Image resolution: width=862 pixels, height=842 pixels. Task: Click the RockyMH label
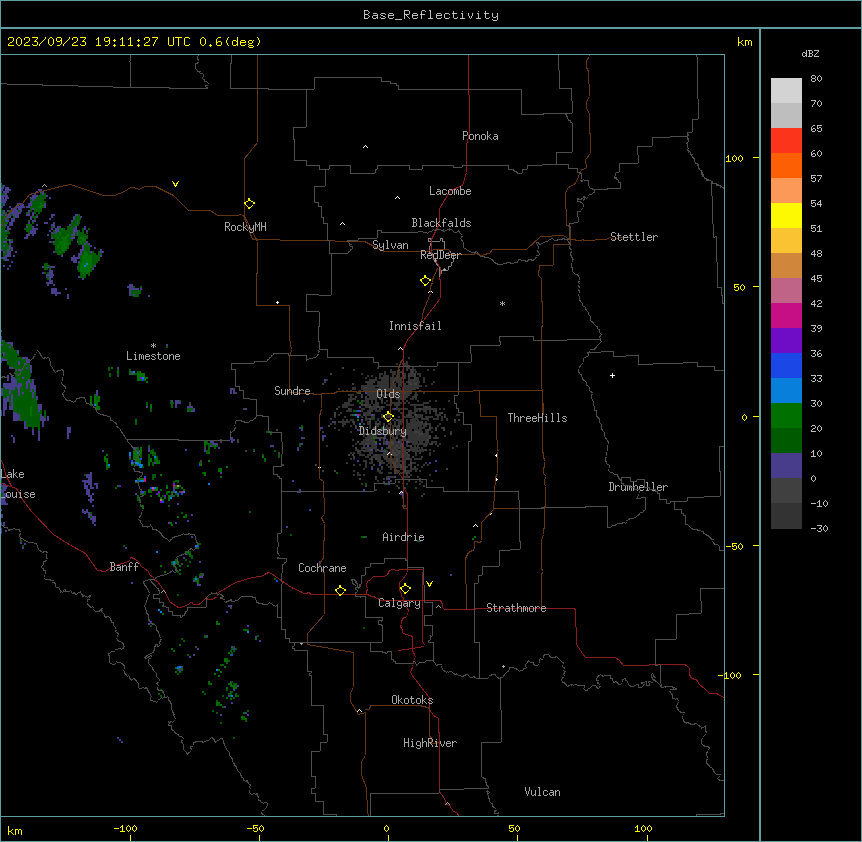tap(245, 227)
